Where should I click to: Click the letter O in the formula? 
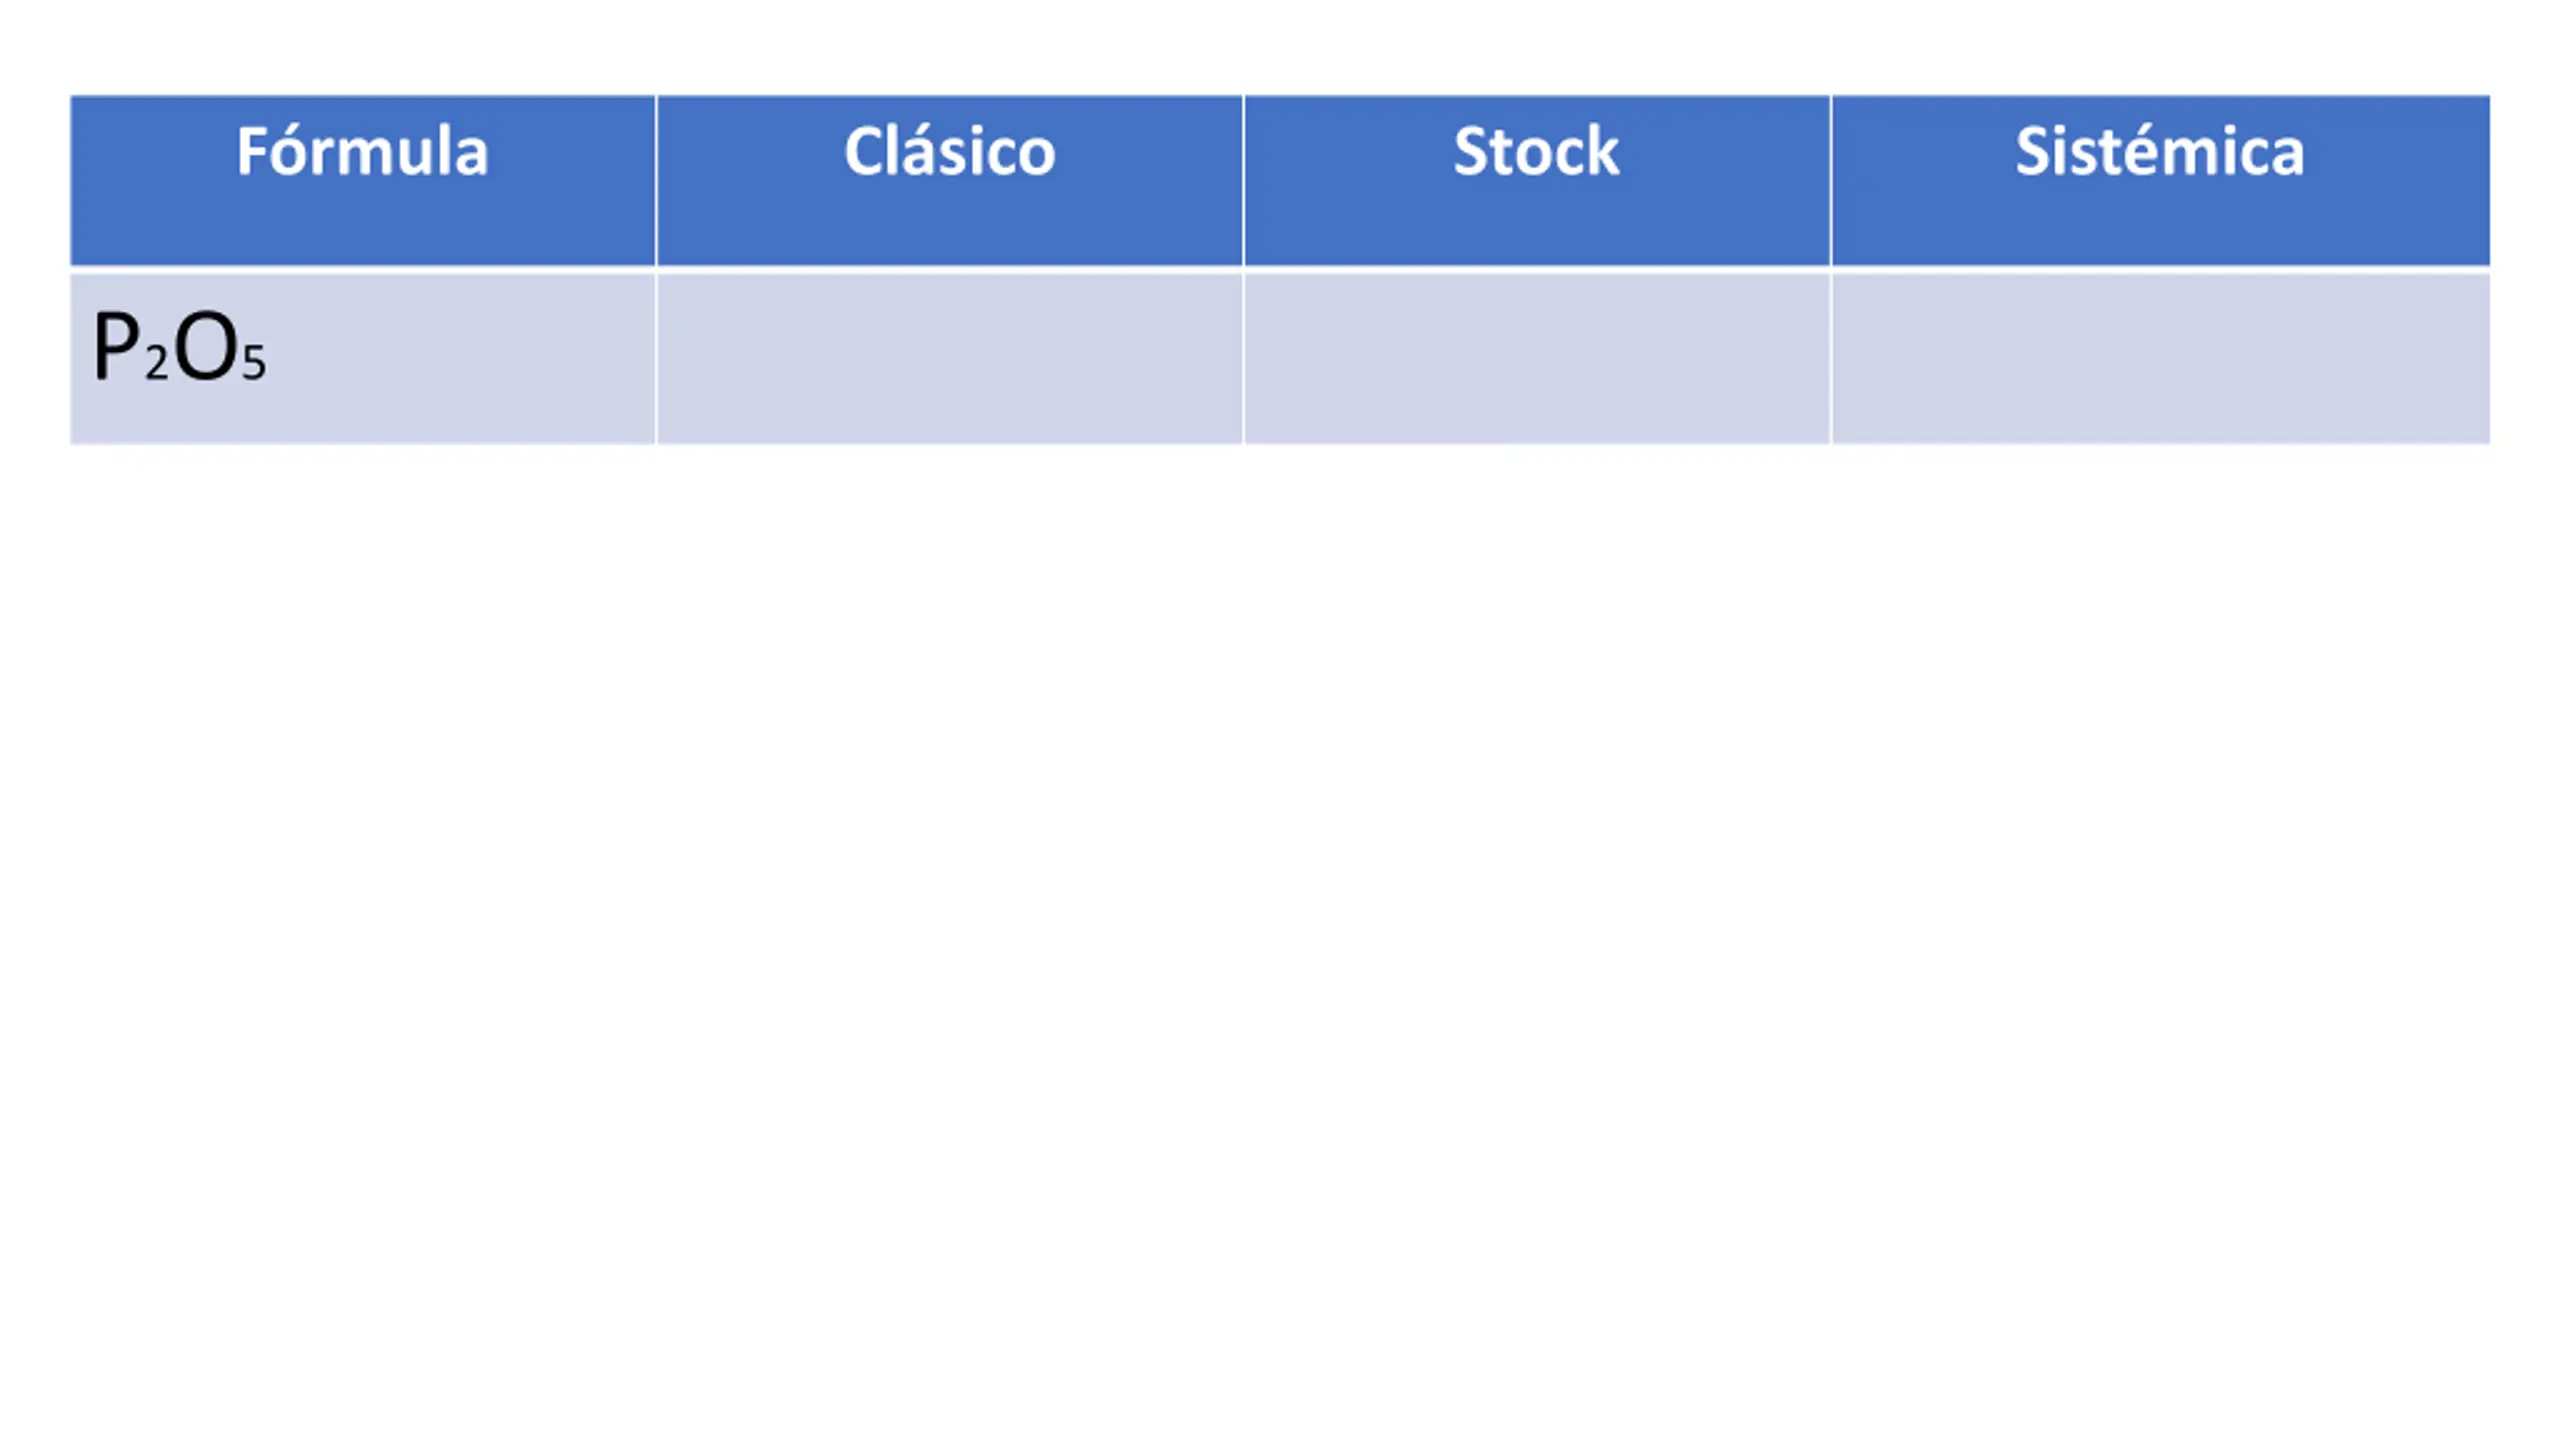click(206, 347)
